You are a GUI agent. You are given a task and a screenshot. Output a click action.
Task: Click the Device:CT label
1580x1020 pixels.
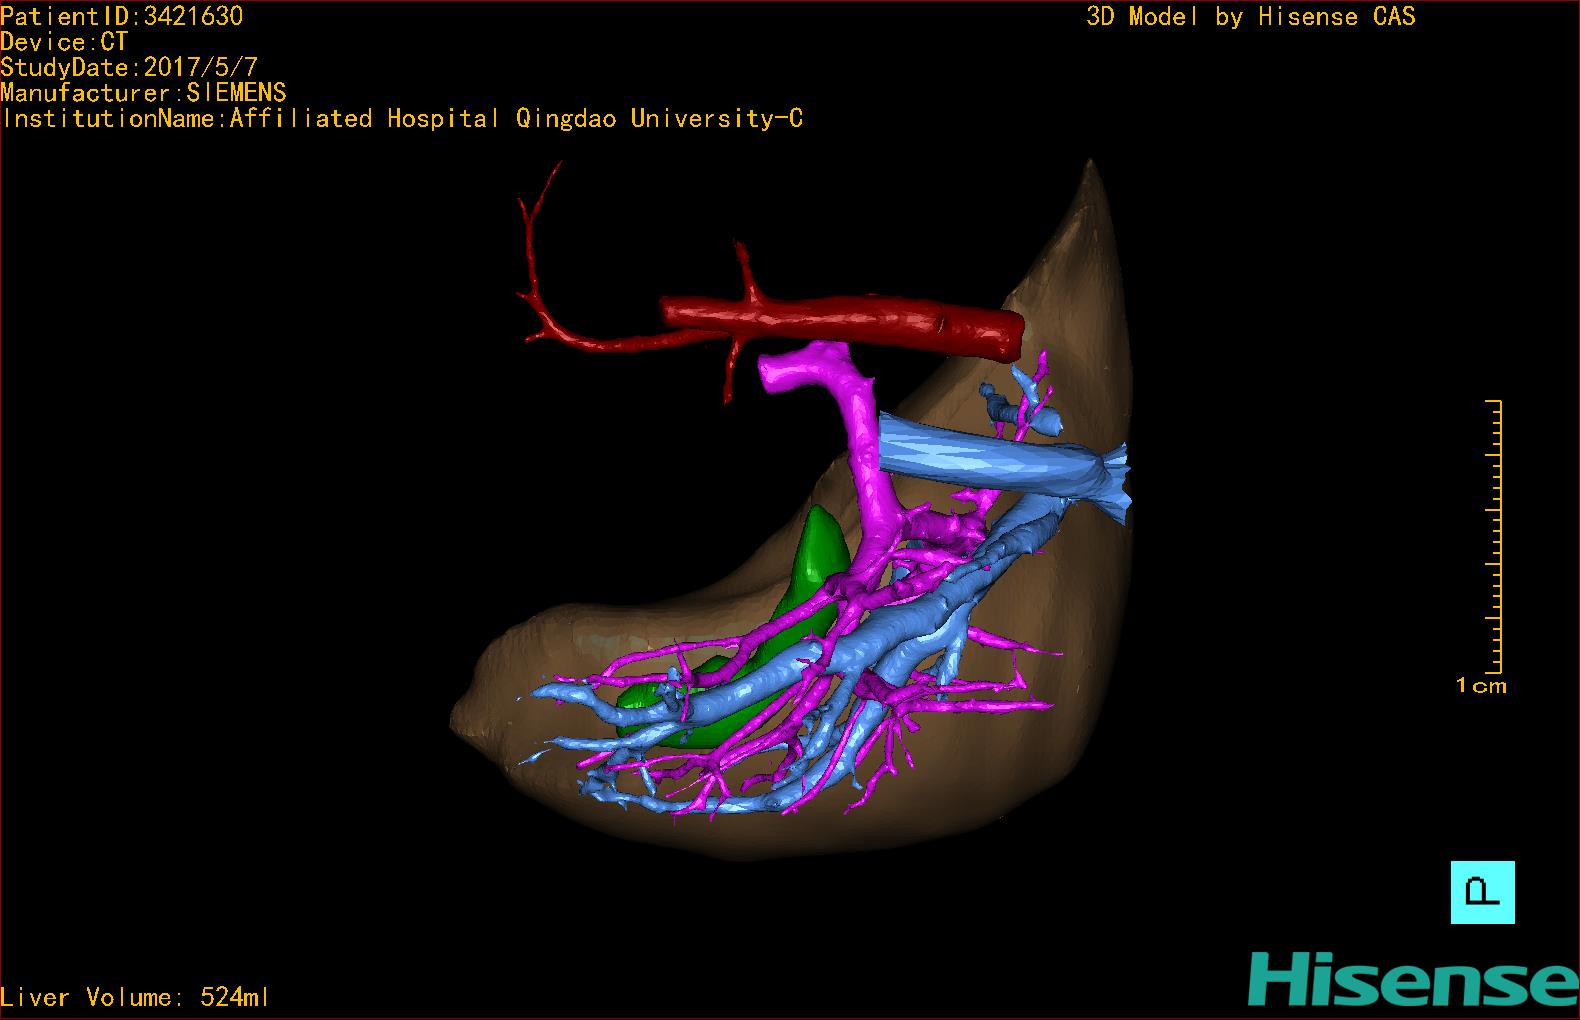click(x=64, y=42)
